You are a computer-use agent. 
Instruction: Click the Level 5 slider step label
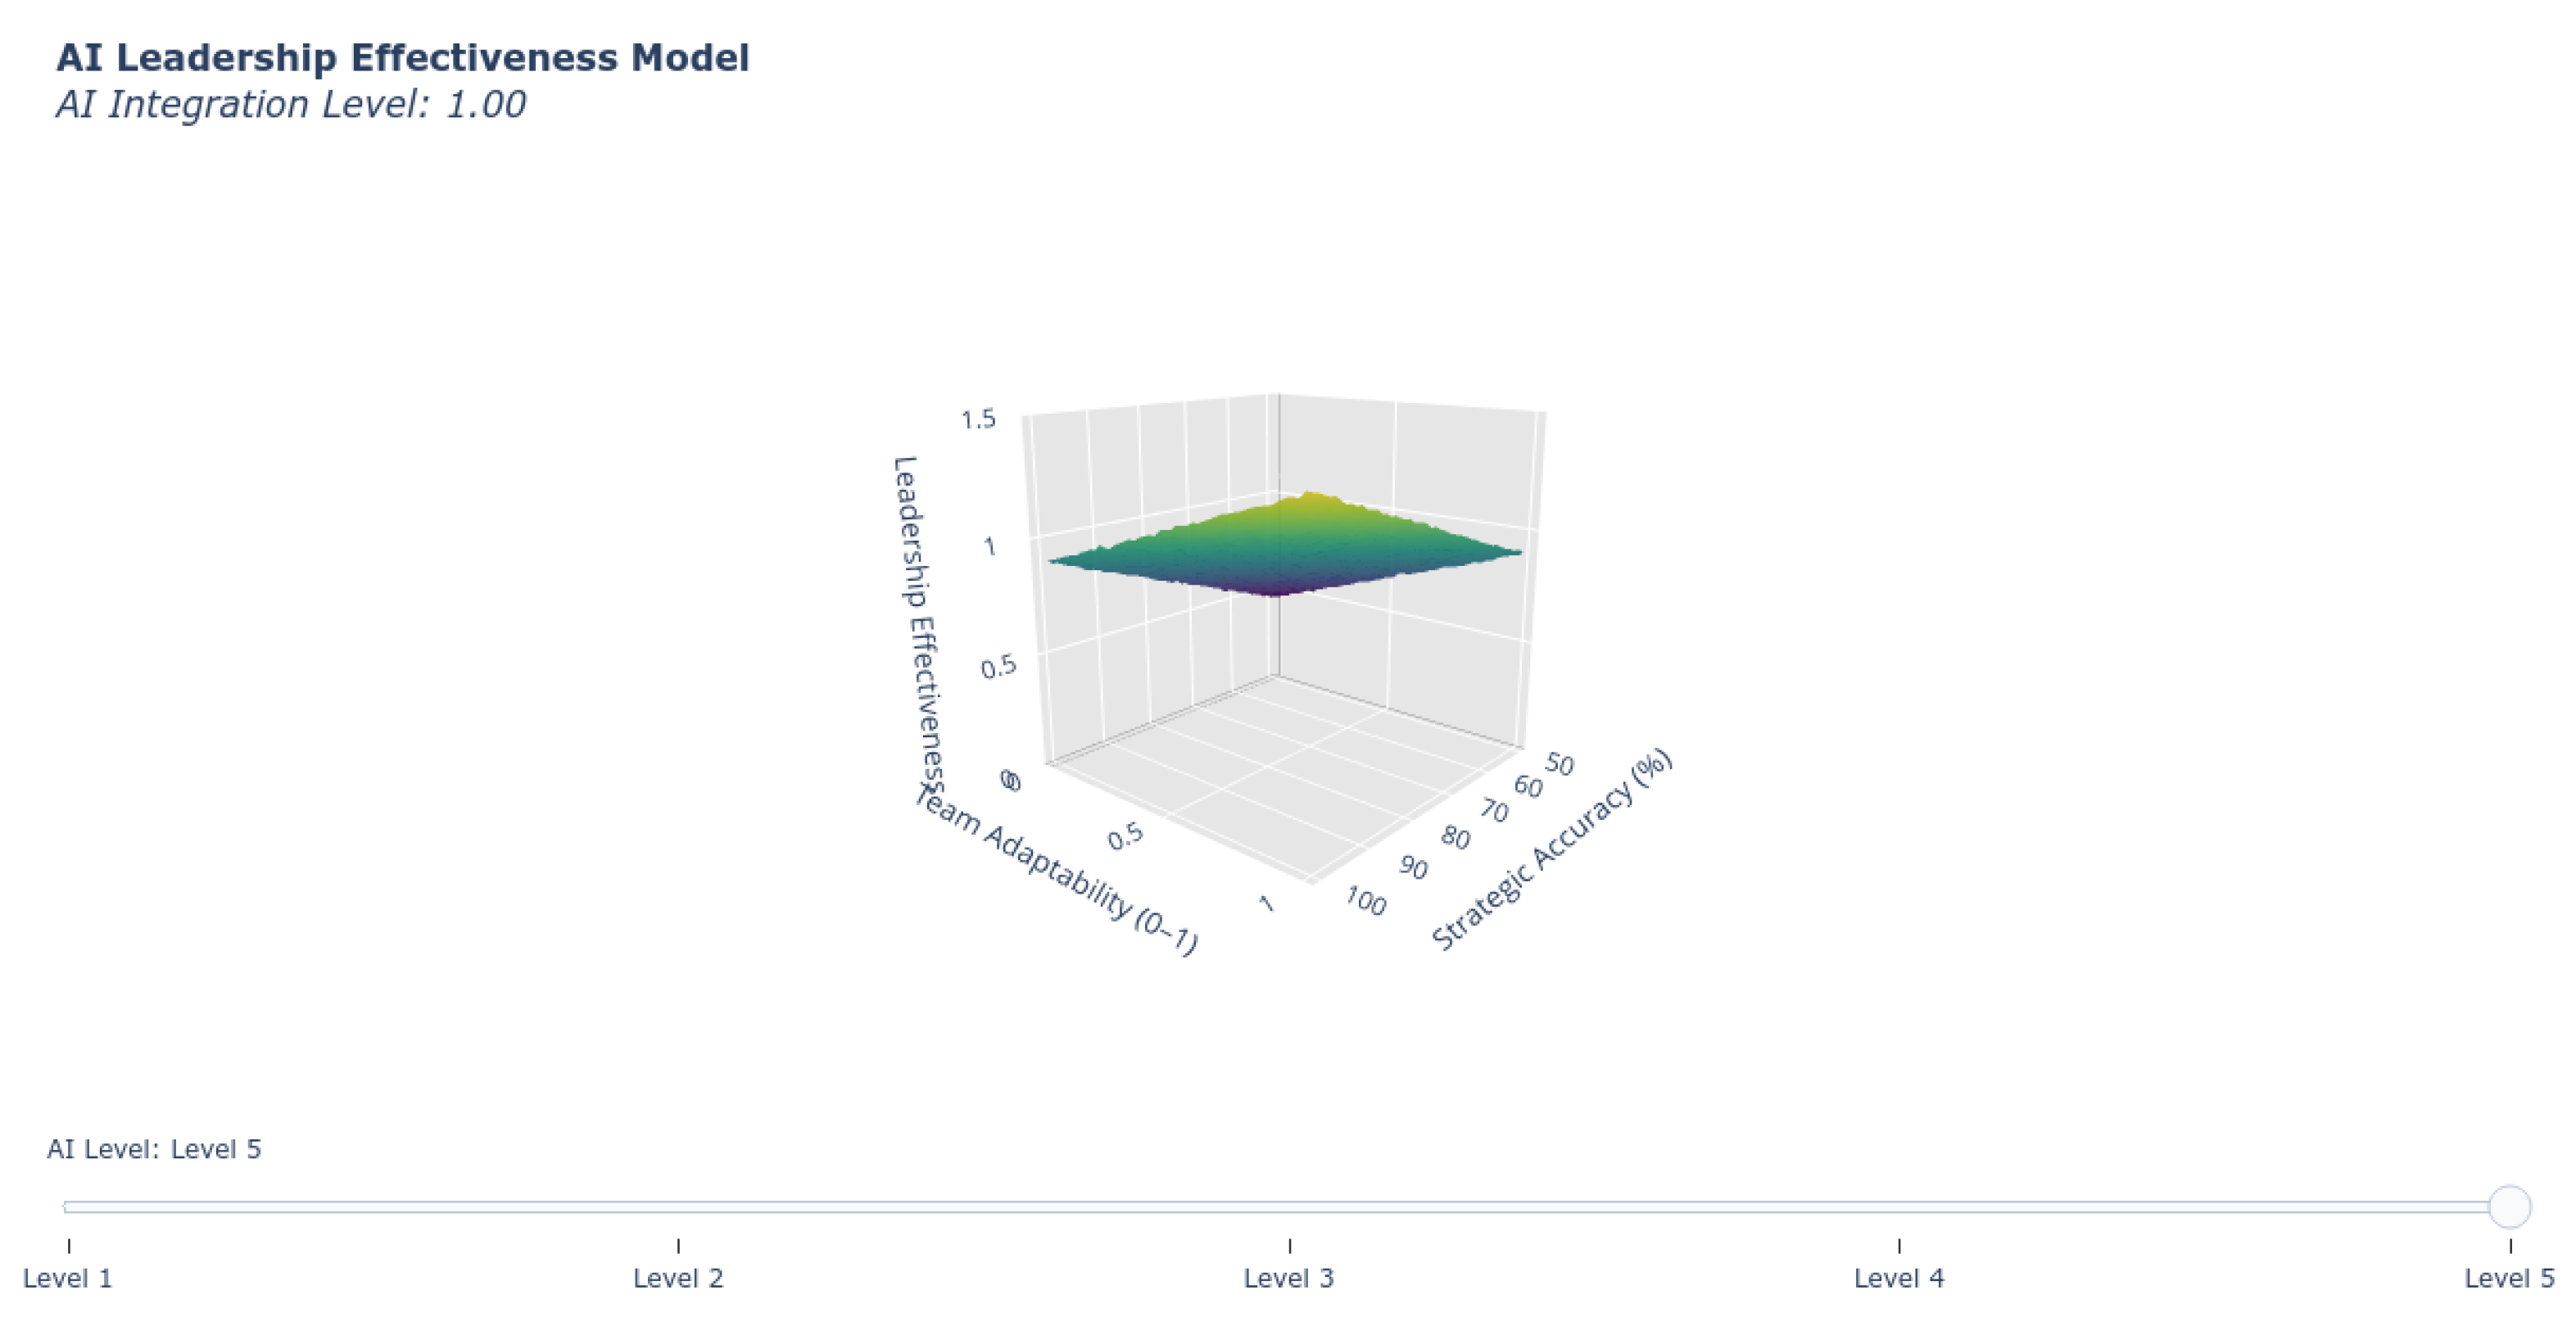[x=2509, y=1277]
